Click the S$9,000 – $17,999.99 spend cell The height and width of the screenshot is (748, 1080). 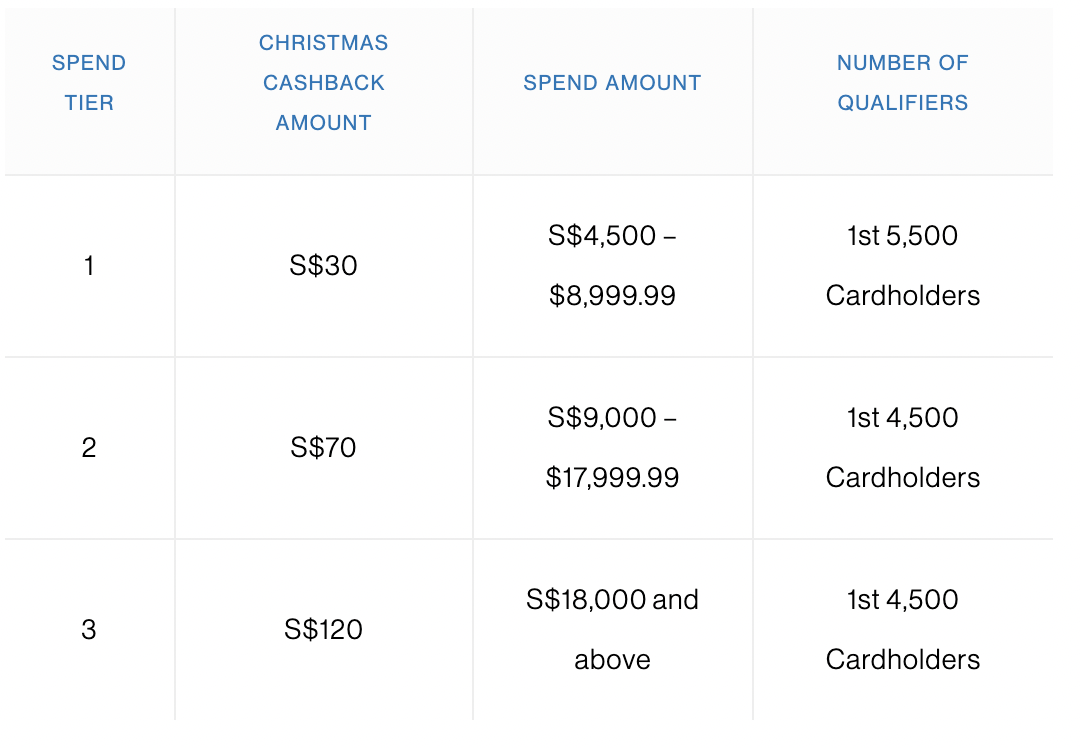click(x=612, y=448)
